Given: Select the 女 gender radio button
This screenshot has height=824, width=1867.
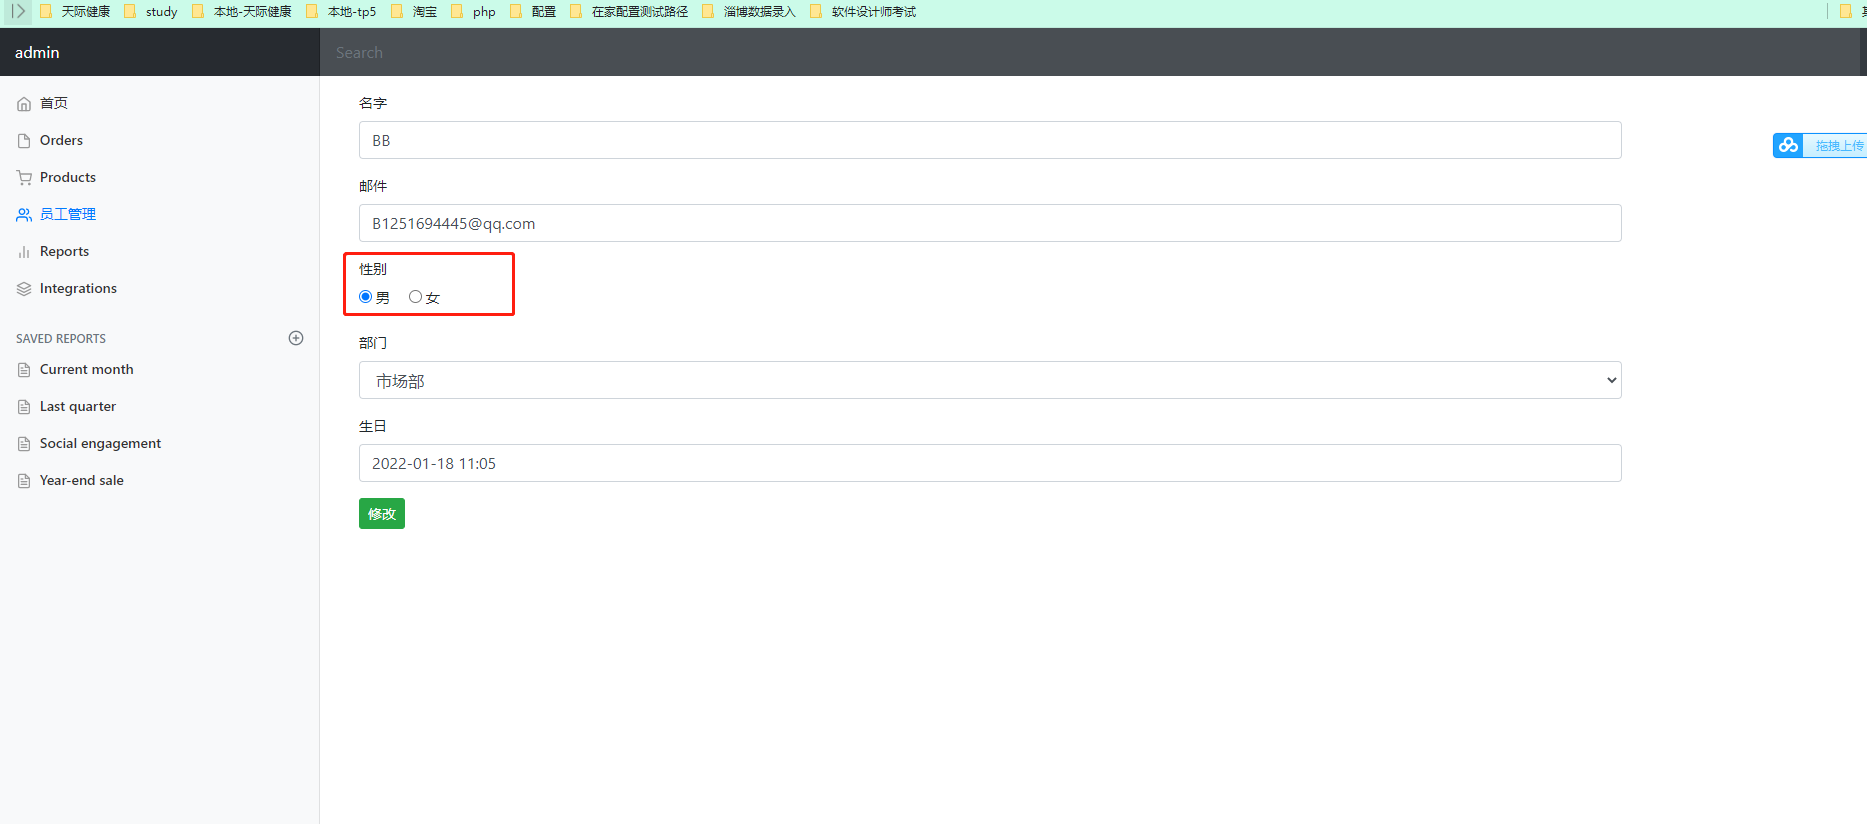Looking at the screenshot, I should click(x=415, y=297).
